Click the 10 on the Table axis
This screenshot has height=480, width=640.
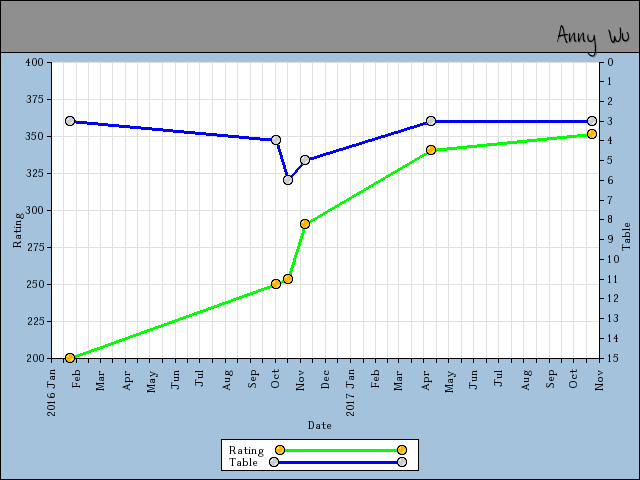(x=613, y=259)
